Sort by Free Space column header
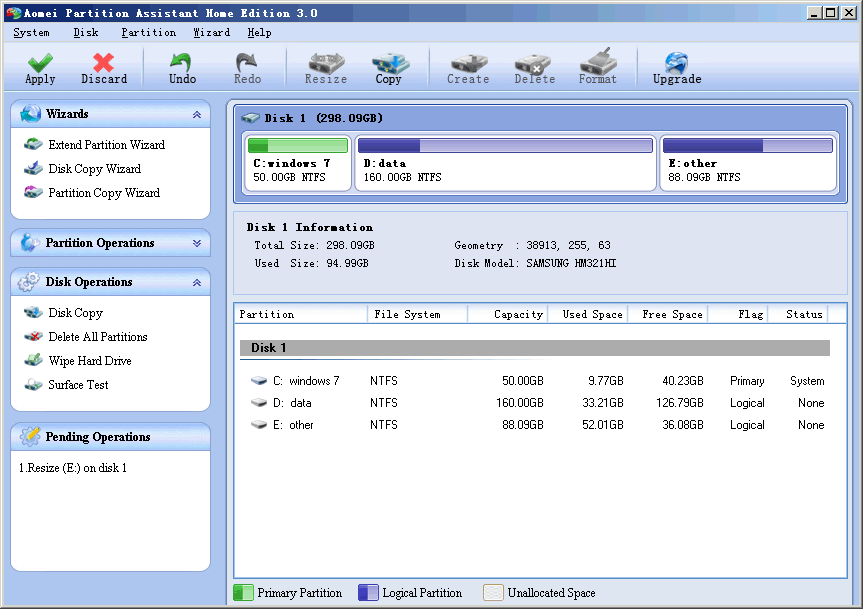 click(x=668, y=314)
